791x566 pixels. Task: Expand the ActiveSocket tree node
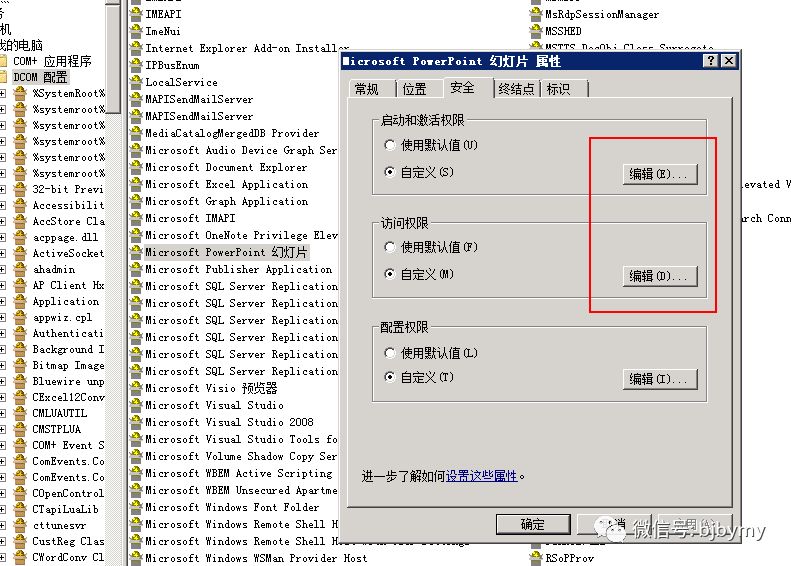click(x=3, y=253)
